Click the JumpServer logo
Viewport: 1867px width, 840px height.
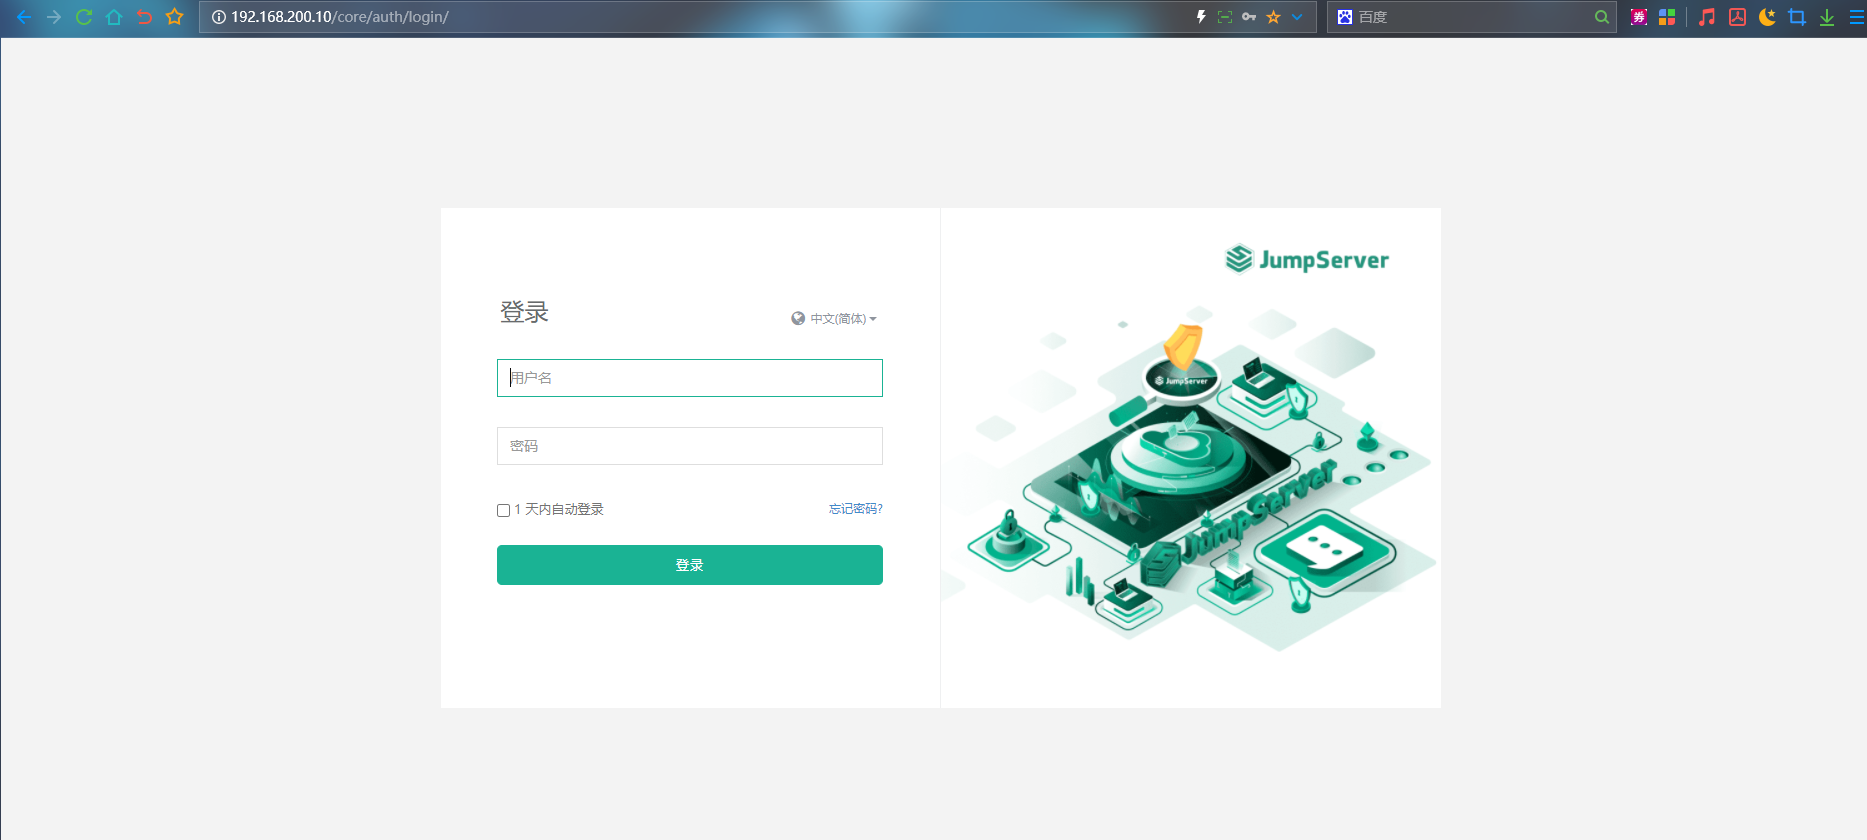click(1307, 259)
